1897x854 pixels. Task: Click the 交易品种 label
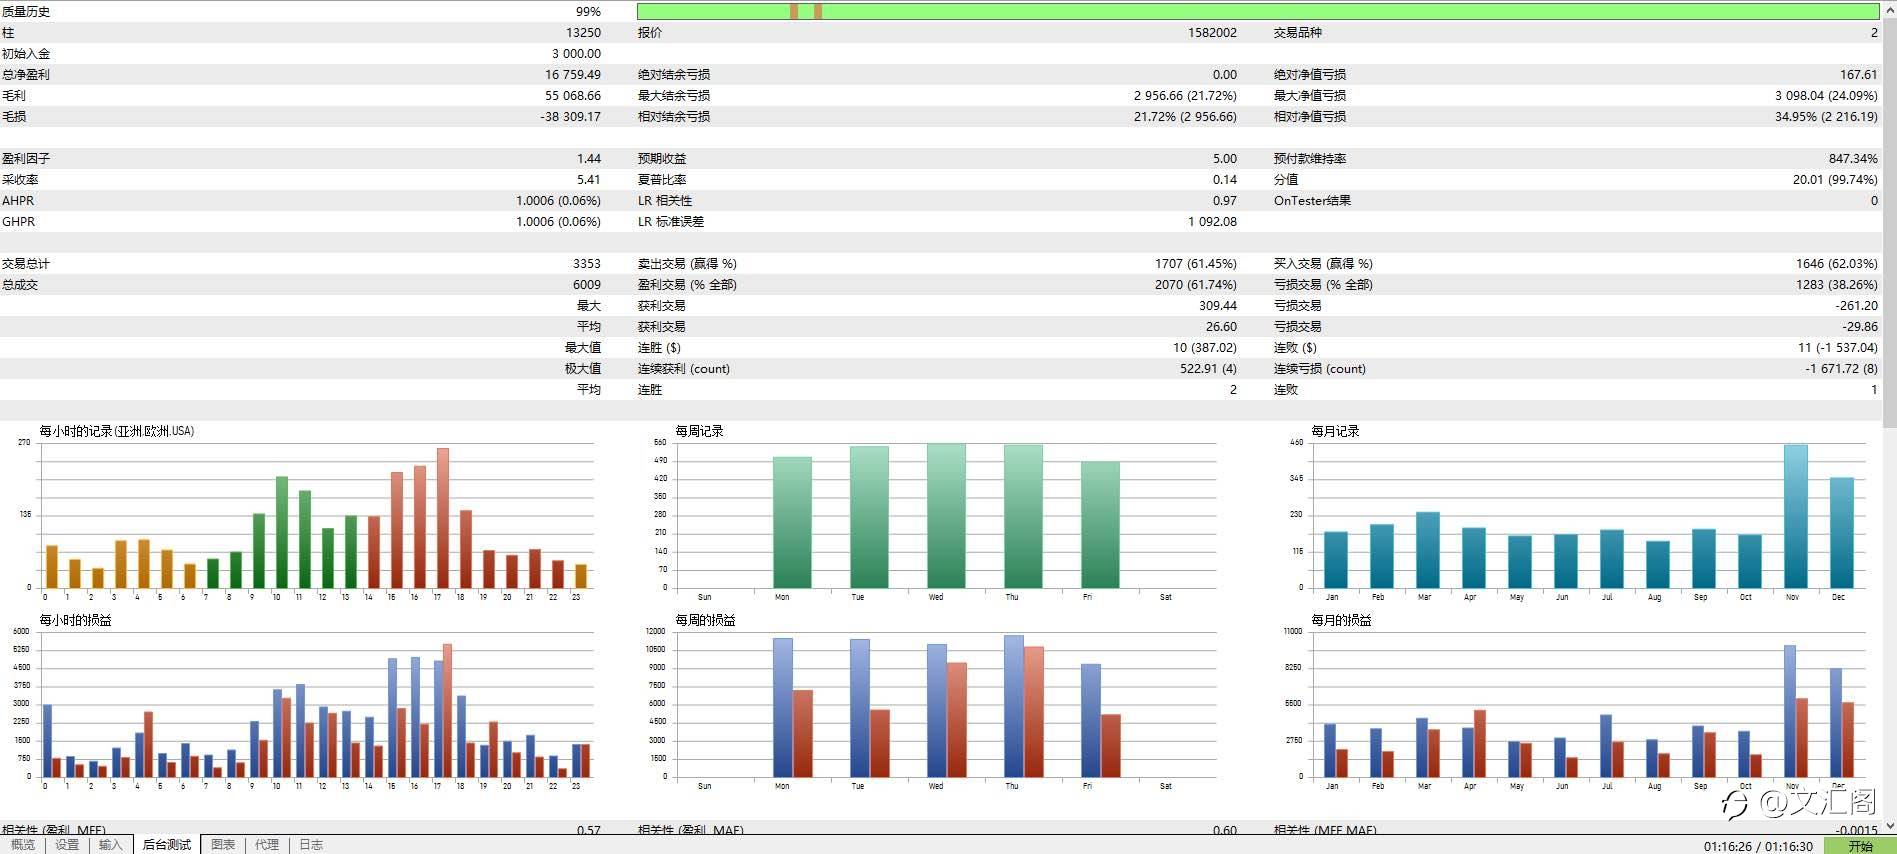pos(1297,33)
